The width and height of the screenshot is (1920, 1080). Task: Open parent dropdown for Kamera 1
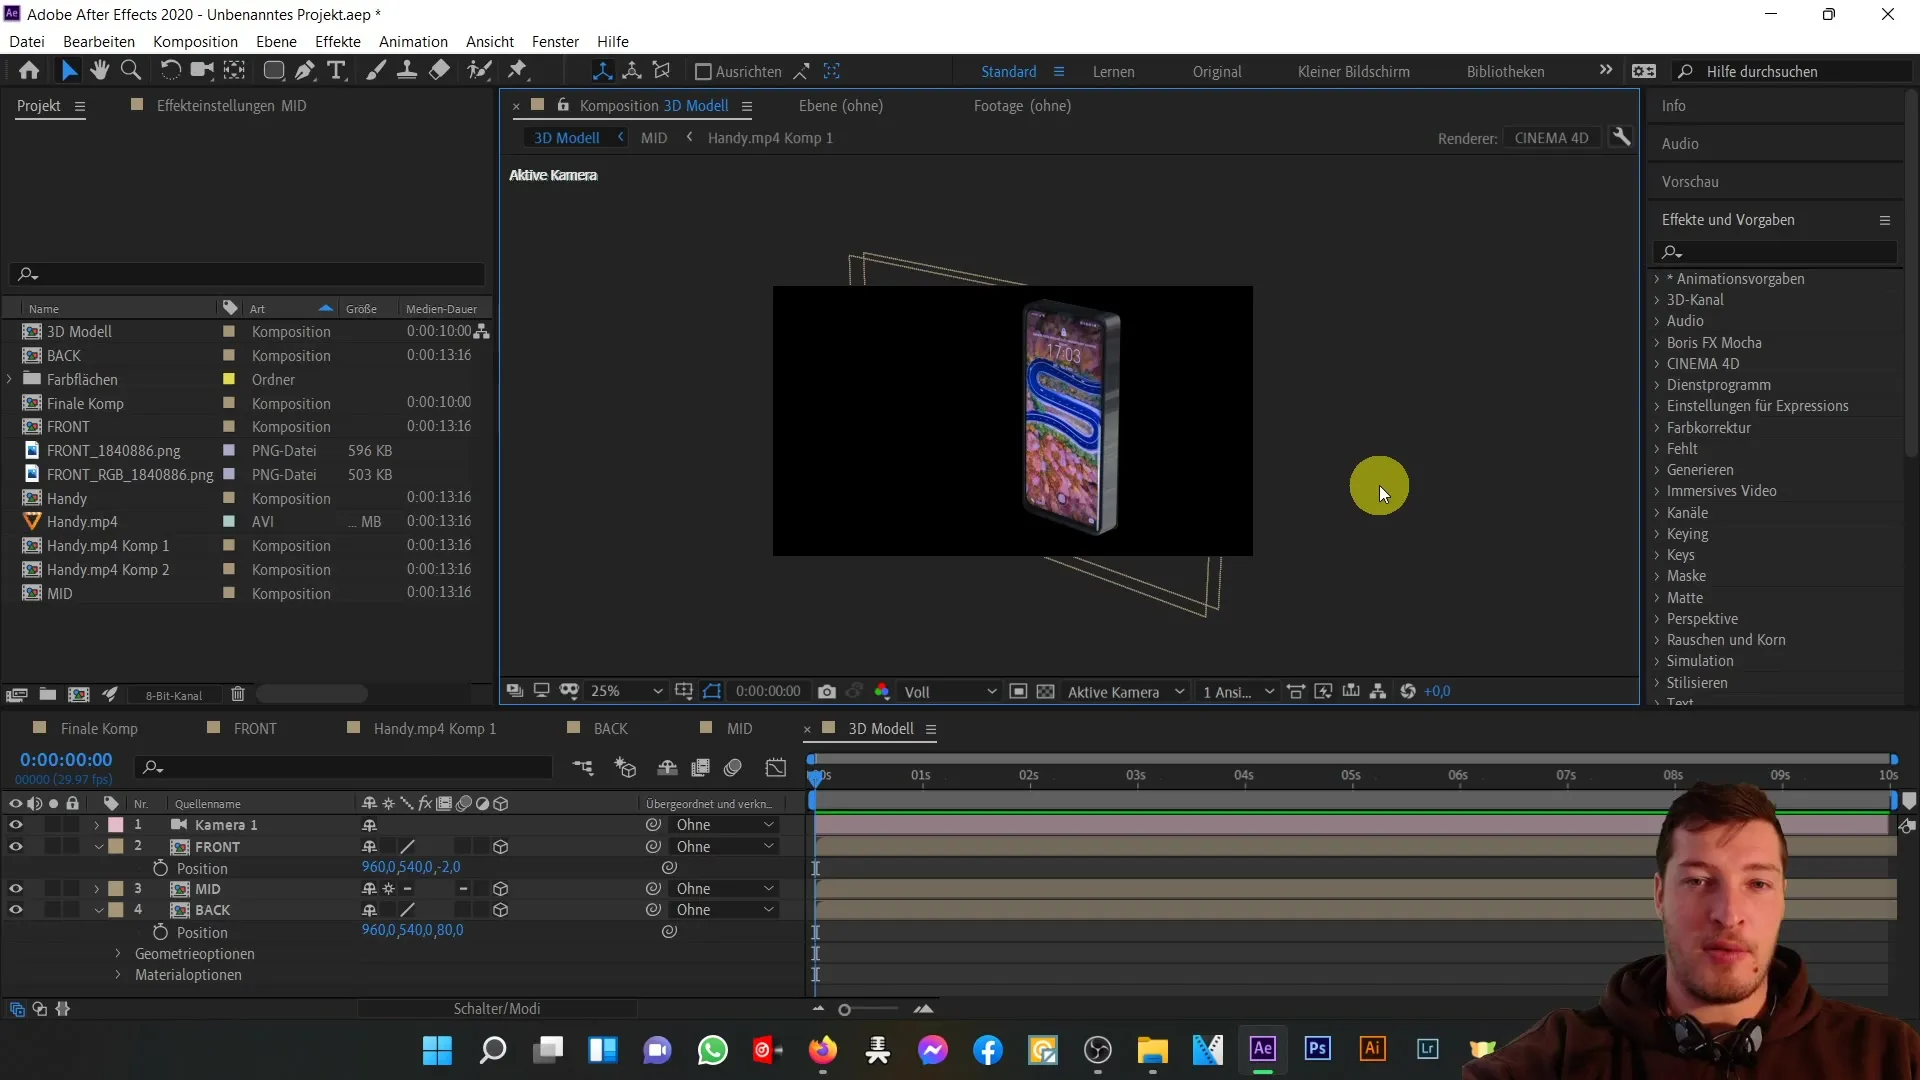tap(724, 825)
